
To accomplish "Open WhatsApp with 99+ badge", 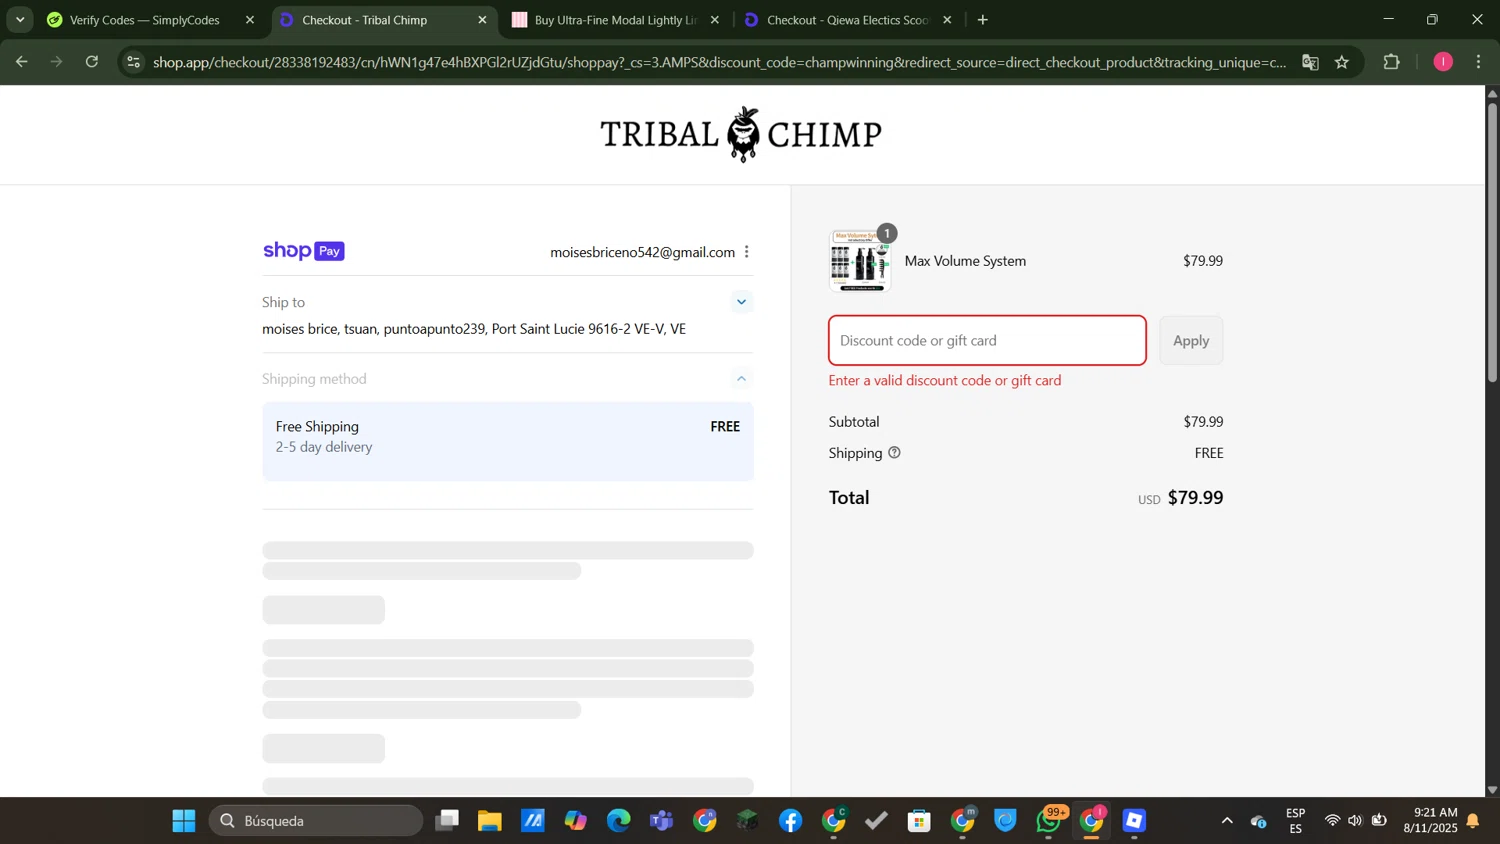I will 1049,821.
